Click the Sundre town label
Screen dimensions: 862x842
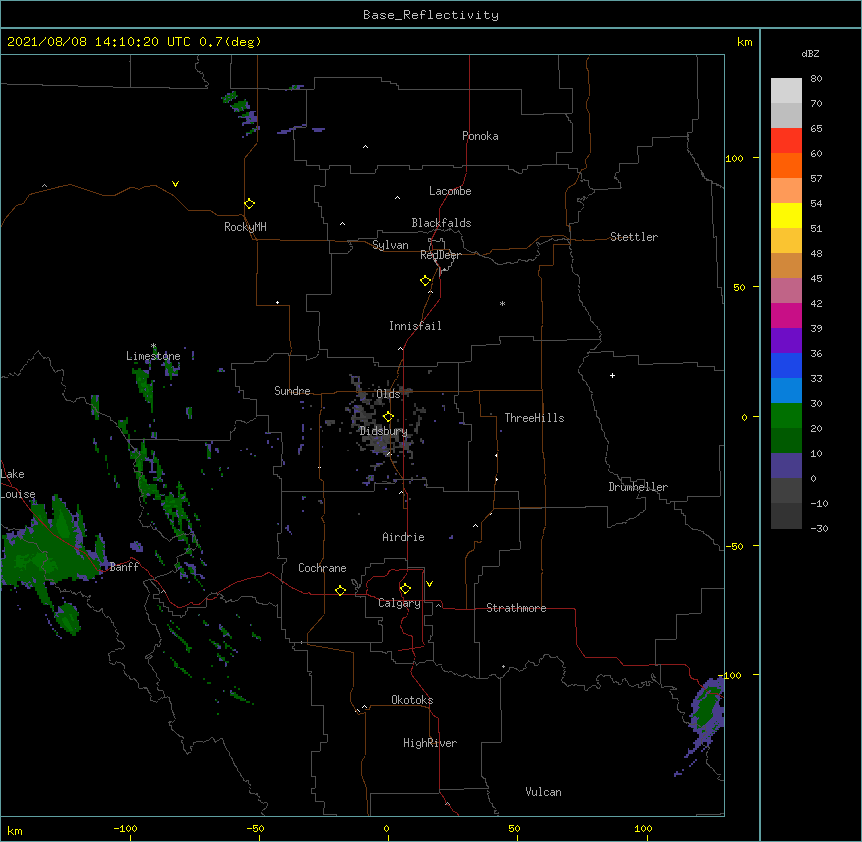[292, 391]
